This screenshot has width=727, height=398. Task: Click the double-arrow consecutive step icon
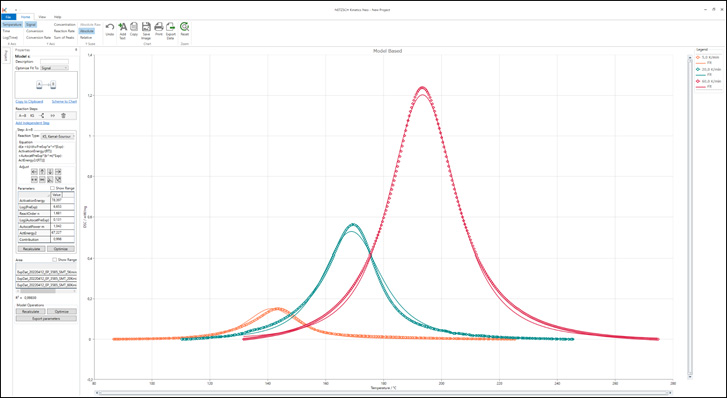53,116
